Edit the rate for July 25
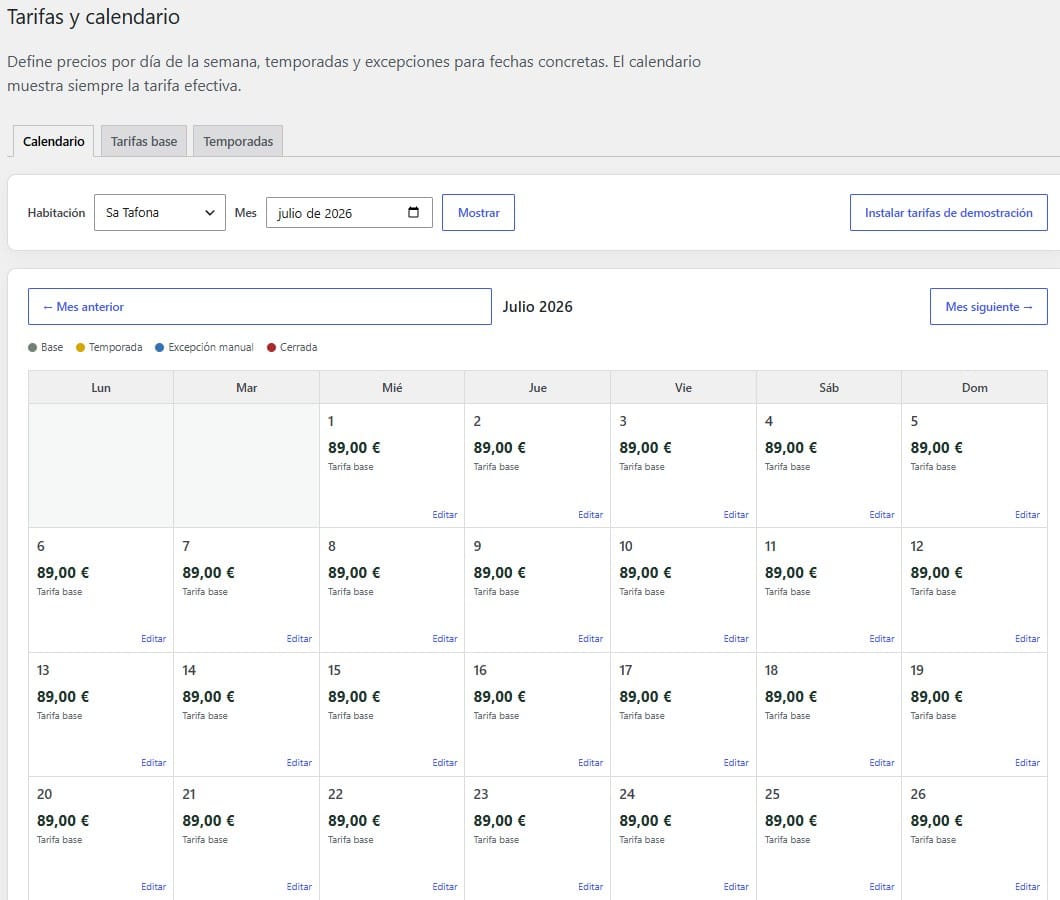Viewport: 1060px width, 900px height. [x=882, y=886]
